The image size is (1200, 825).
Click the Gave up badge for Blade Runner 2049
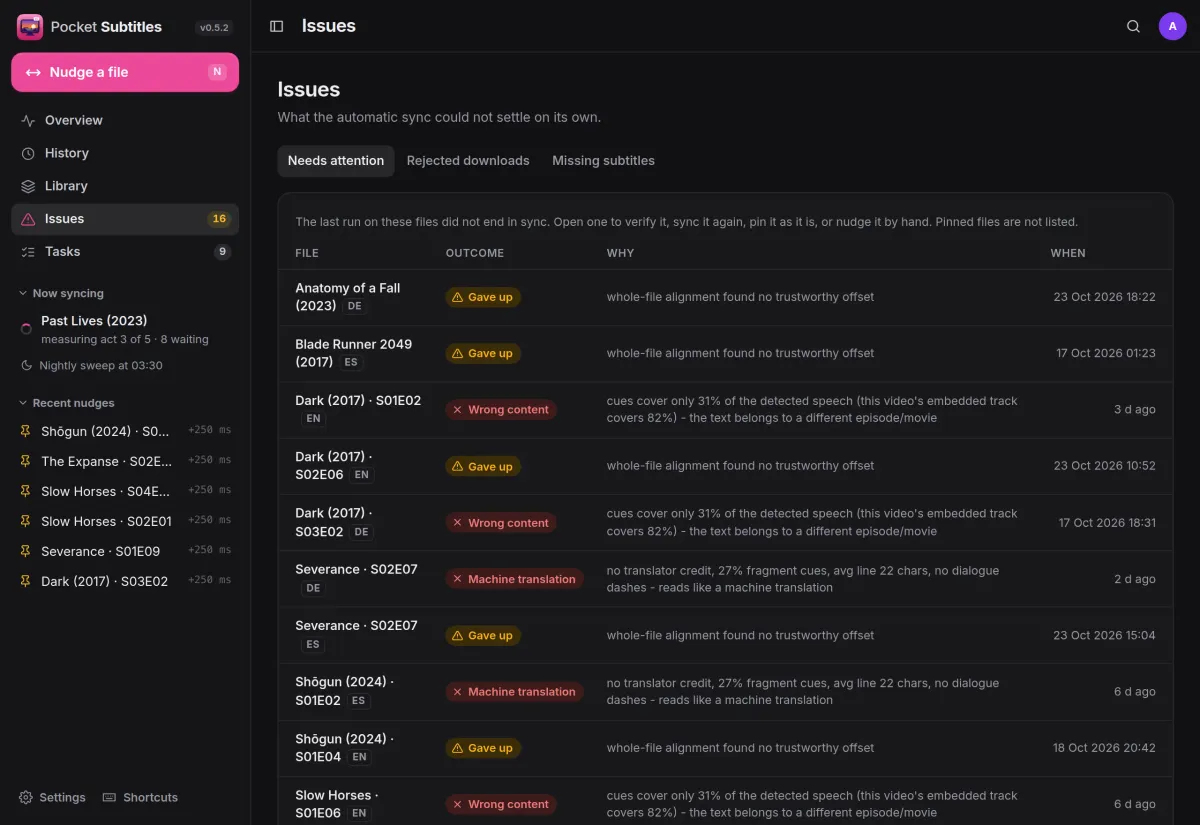483,353
